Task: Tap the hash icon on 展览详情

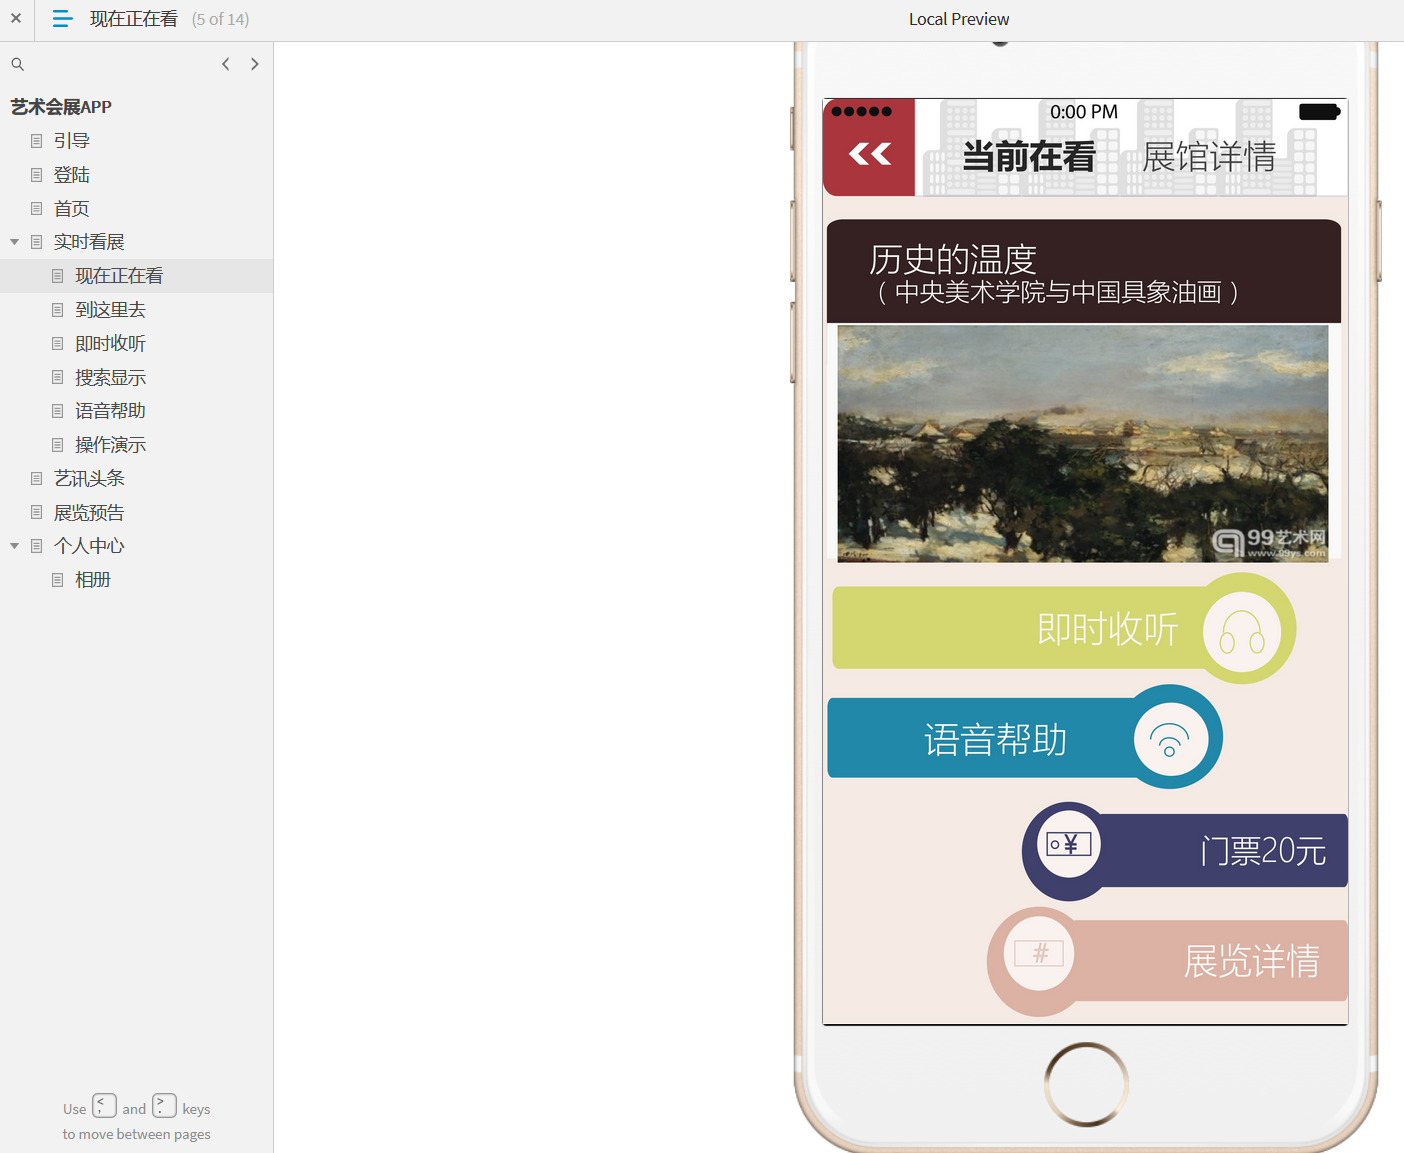Action: coord(1040,954)
